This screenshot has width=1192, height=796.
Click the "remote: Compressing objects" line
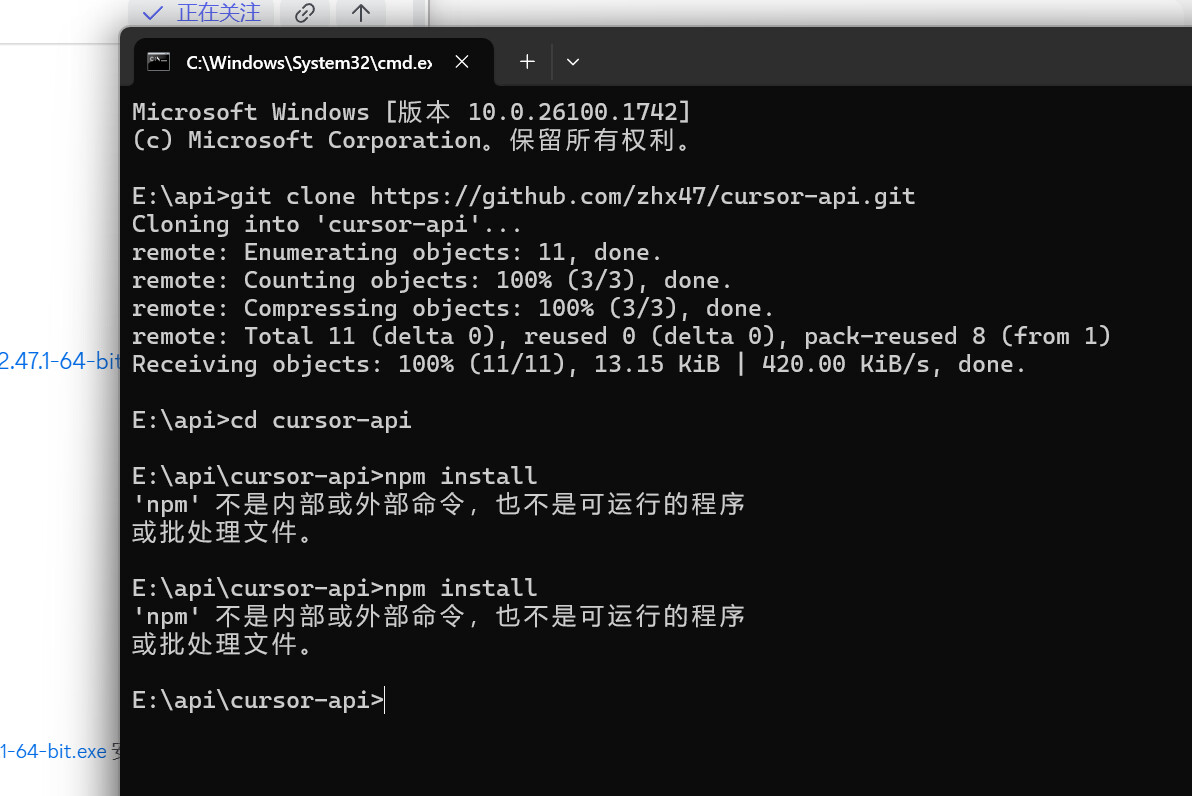[452, 308]
